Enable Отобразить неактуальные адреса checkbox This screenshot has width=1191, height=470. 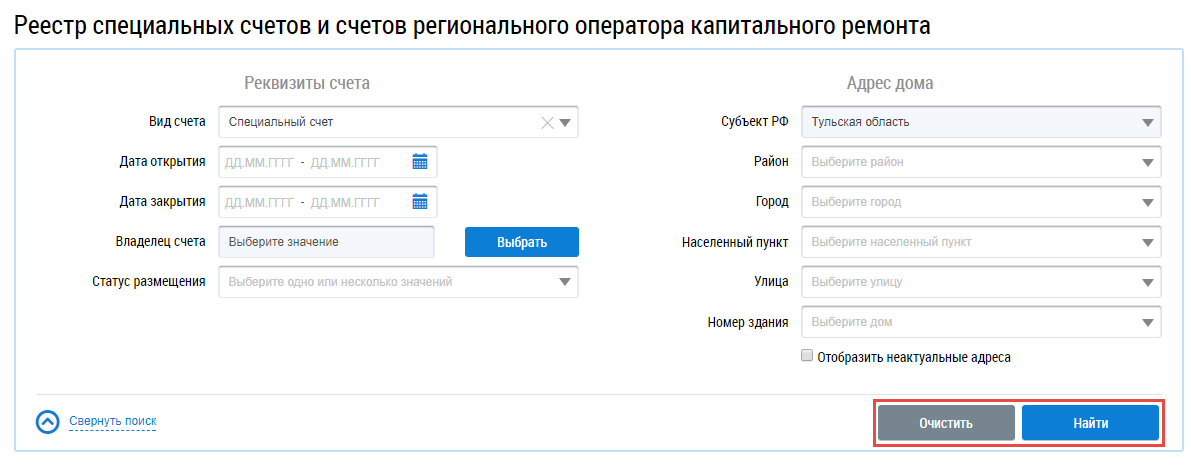coord(807,356)
